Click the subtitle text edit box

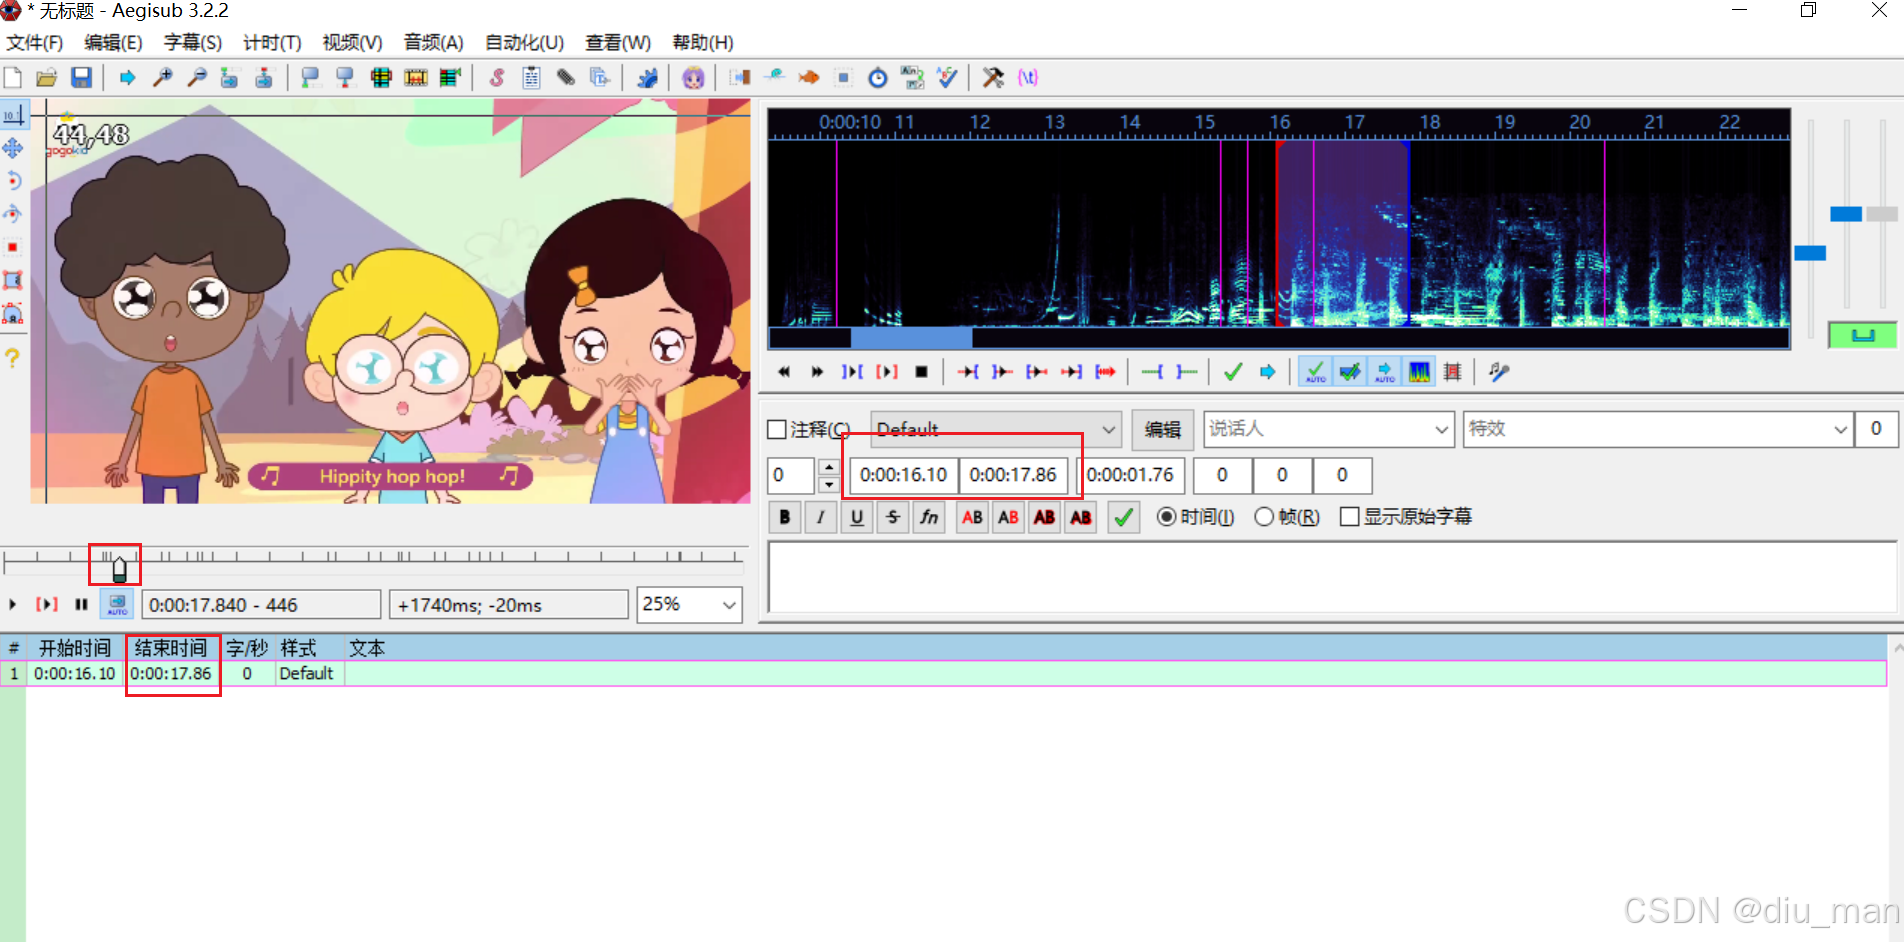(1332, 577)
